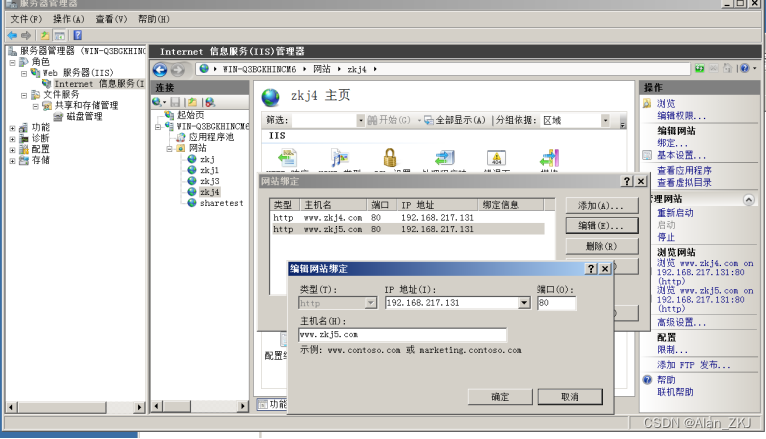Viewport: 766px width, 439px height.
Task: Open the SSL settings padlock icon
Action: [390, 158]
